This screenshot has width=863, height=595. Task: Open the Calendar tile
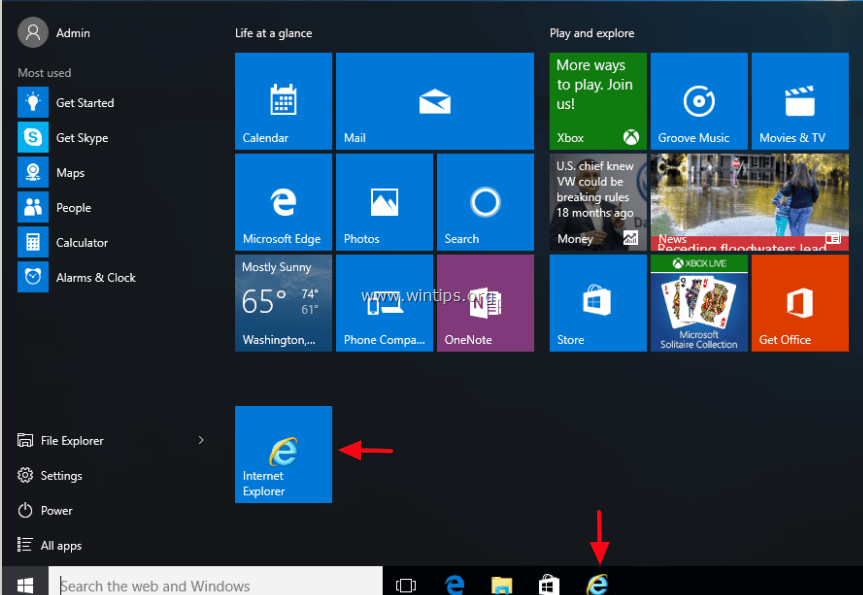coord(283,101)
